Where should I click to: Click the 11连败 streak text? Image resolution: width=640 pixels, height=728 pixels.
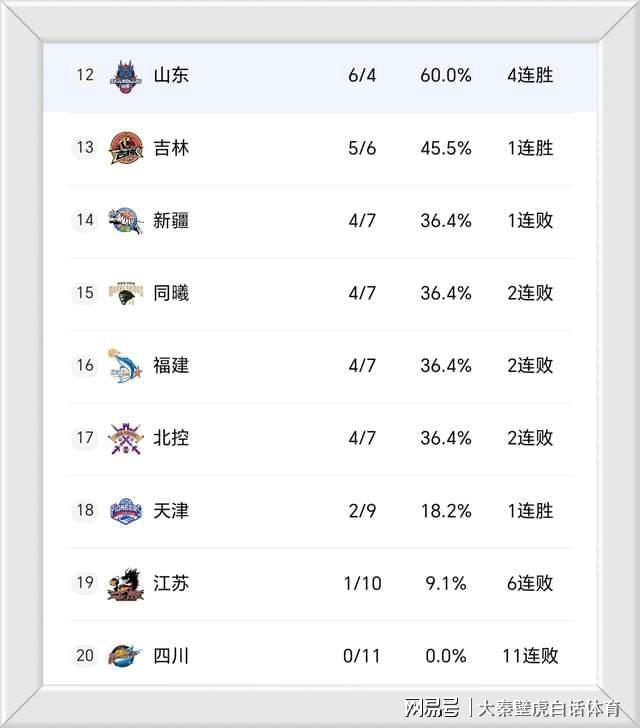click(x=530, y=656)
